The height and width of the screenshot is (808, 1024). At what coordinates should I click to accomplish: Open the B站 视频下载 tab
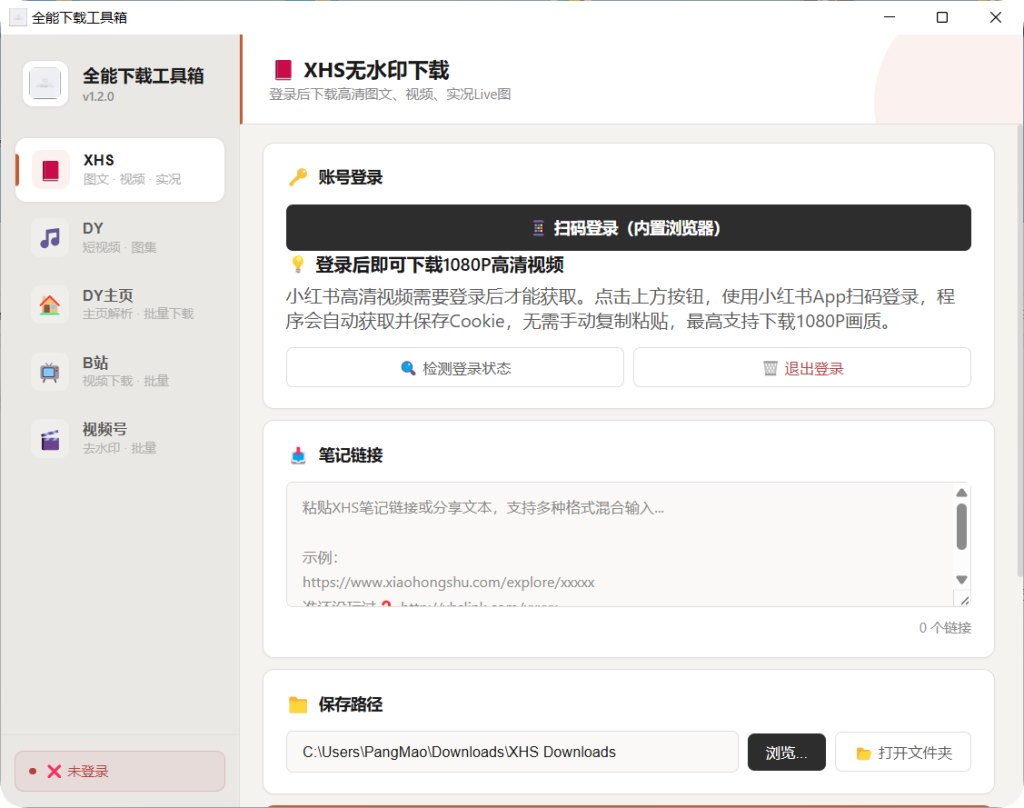coord(120,372)
